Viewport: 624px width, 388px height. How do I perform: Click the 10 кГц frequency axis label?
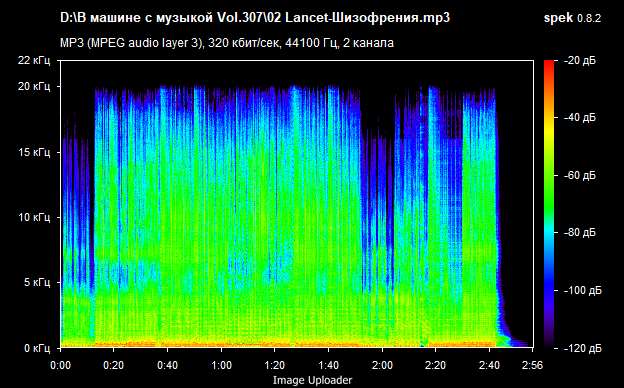click(x=34, y=217)
